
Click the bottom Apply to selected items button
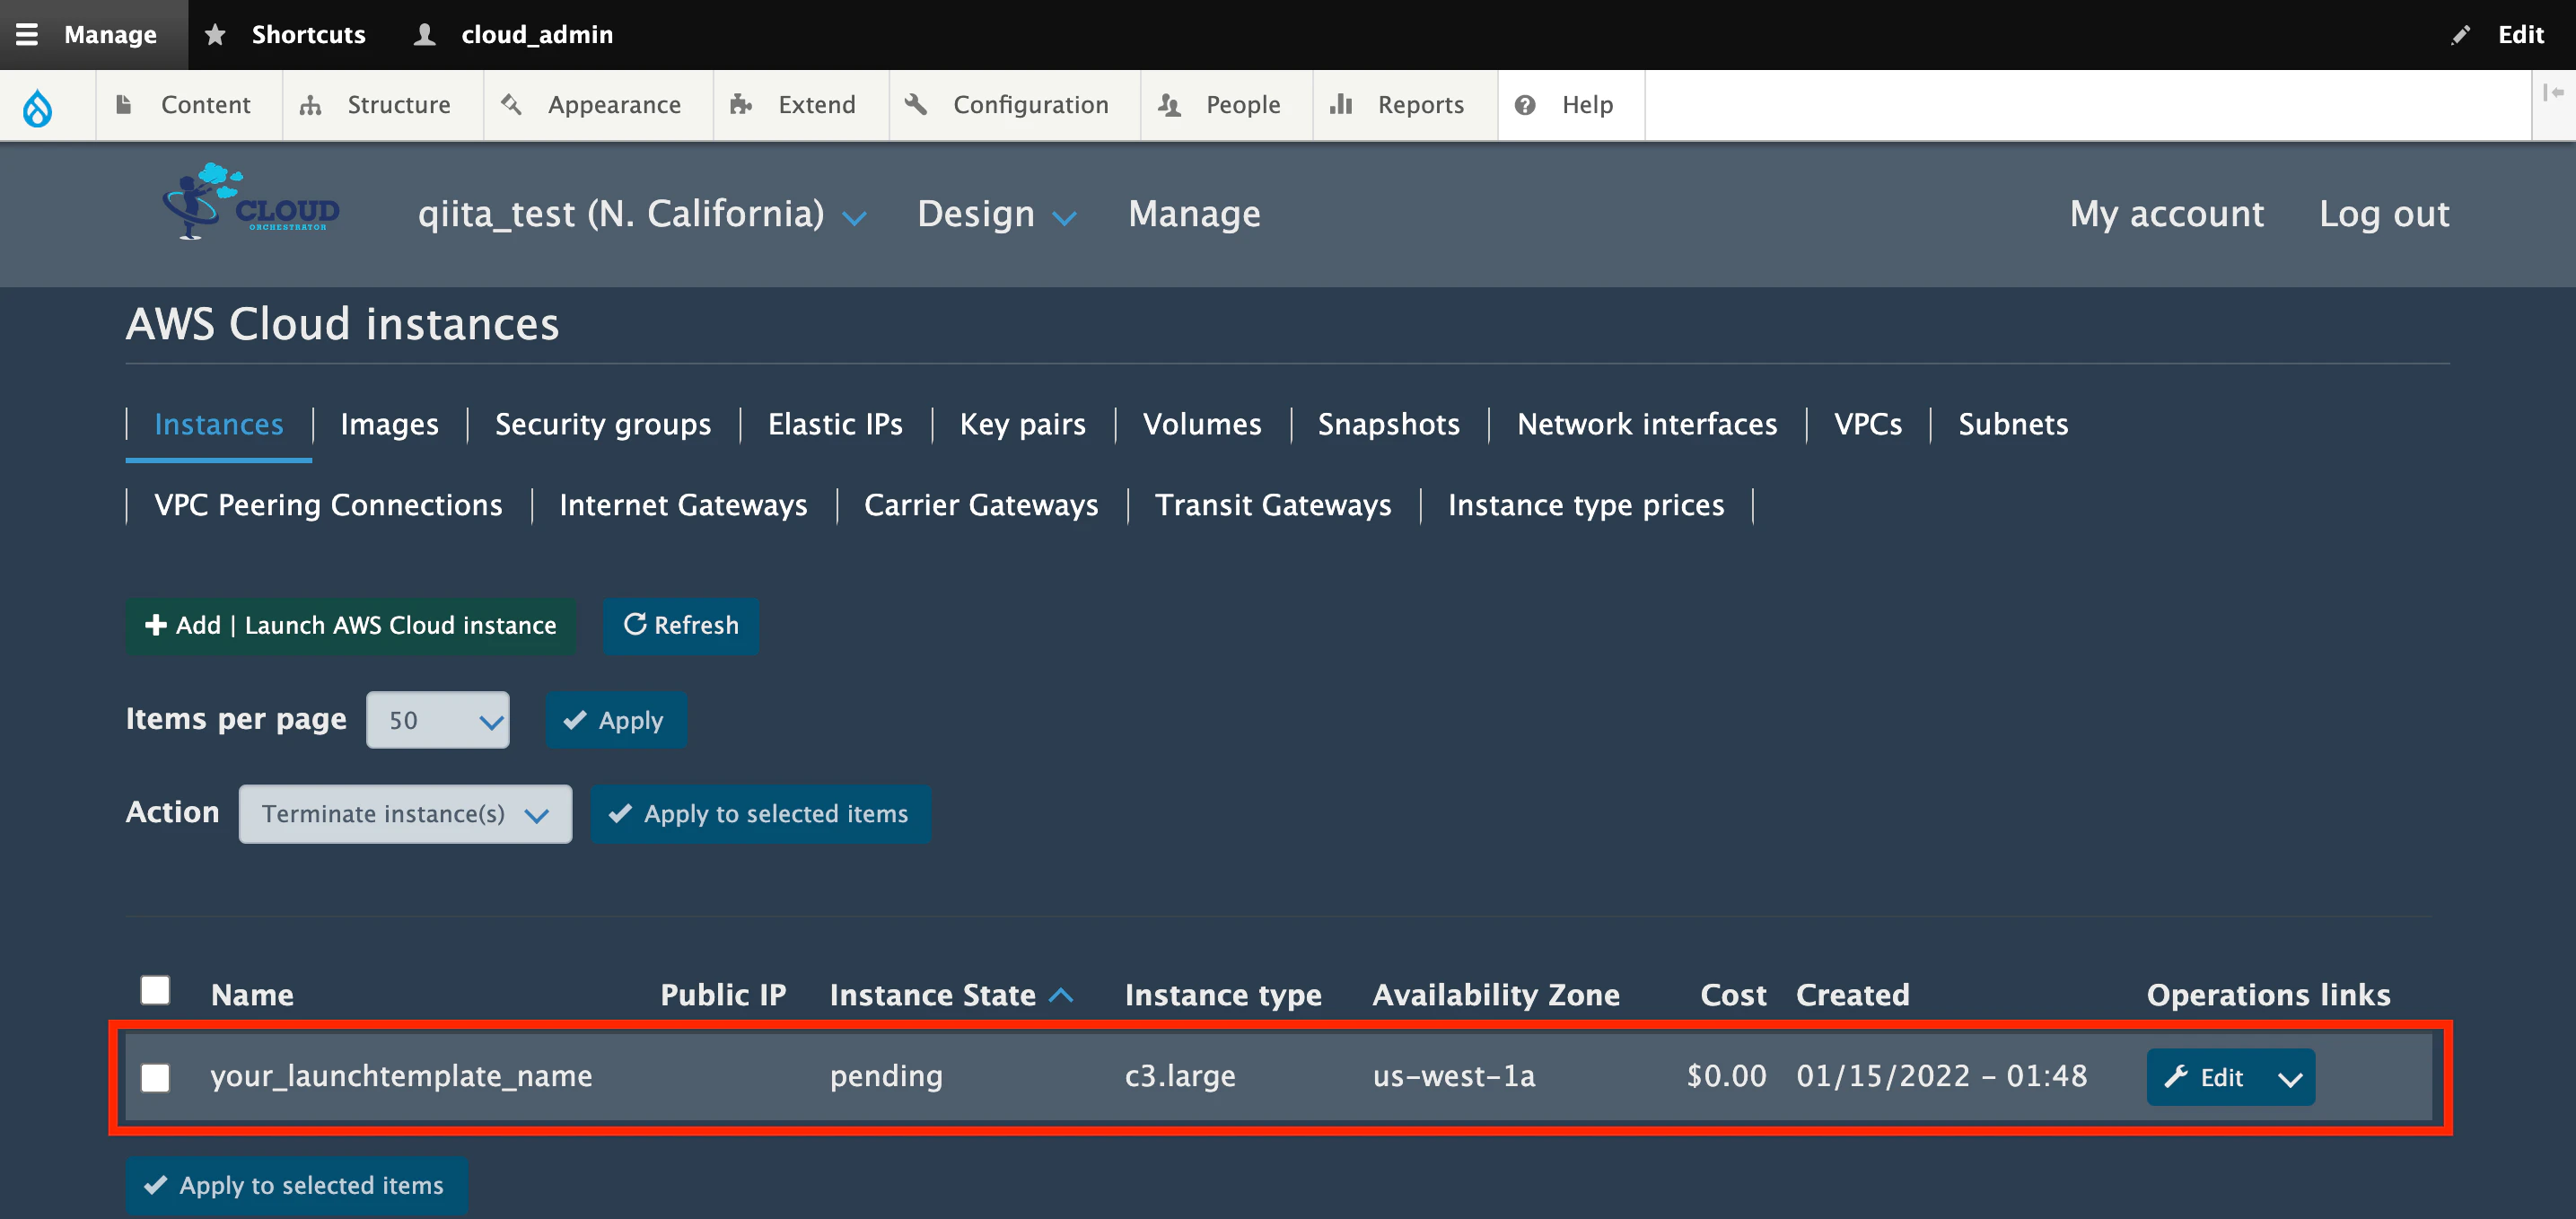[x=296, y=1186]
